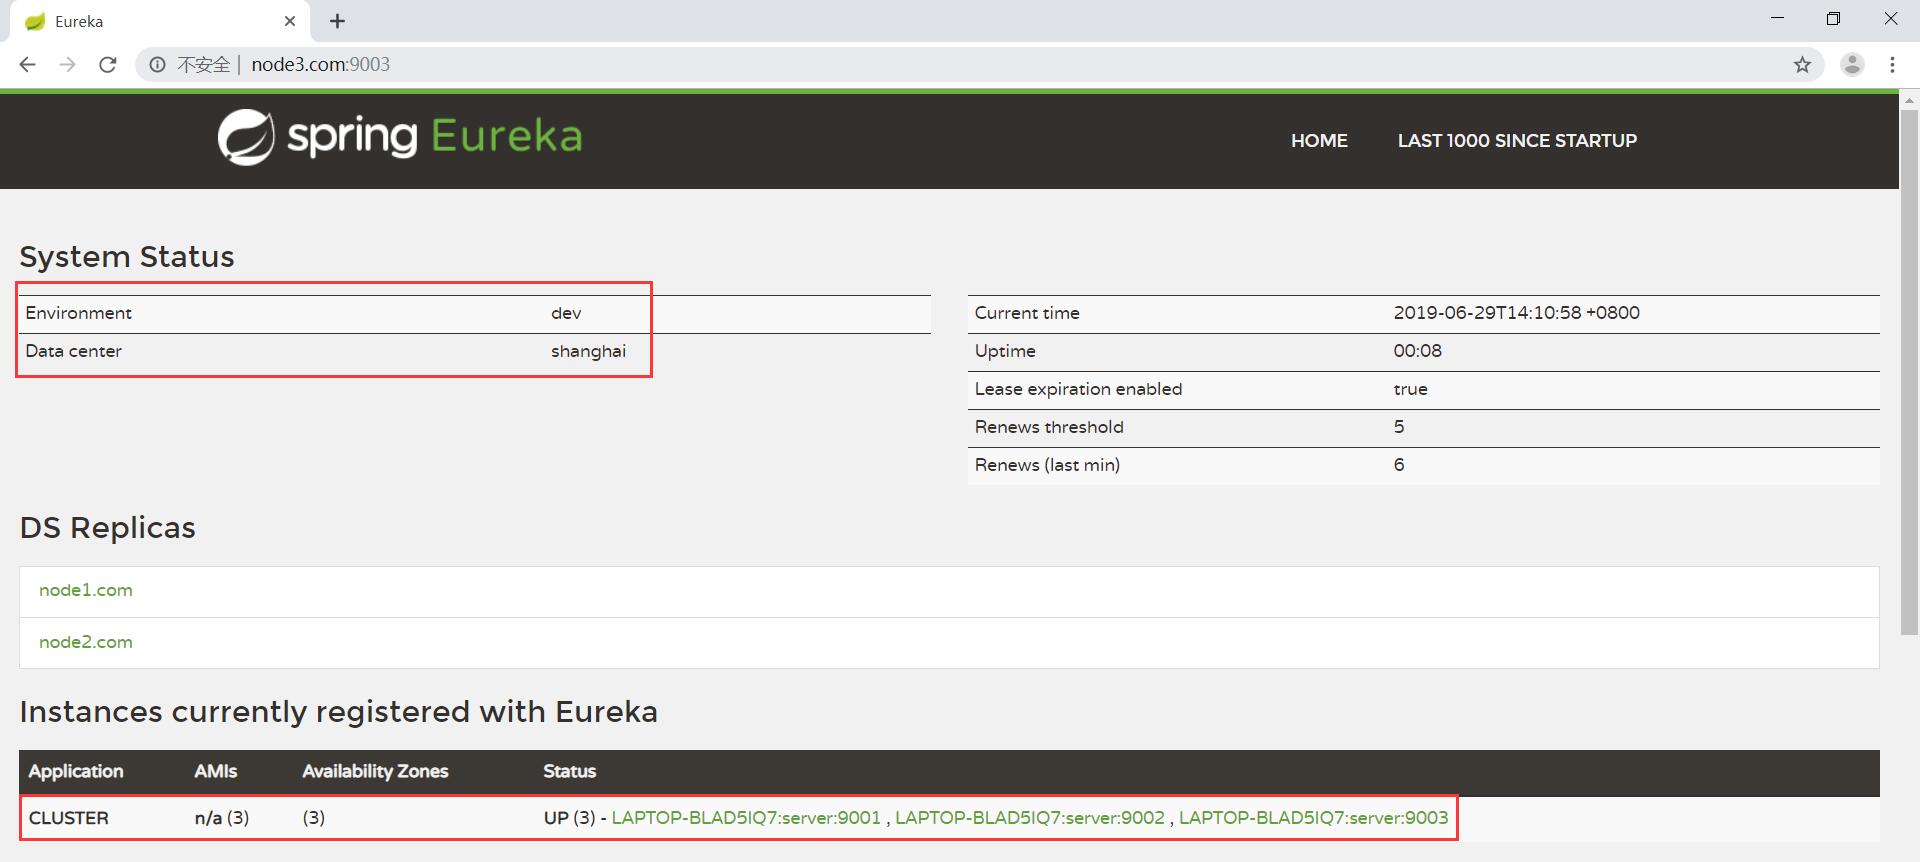Click the Environment value 'dev'
Image resolution: width=1920 pixels, height=862 pixels.
coord(566,313)
